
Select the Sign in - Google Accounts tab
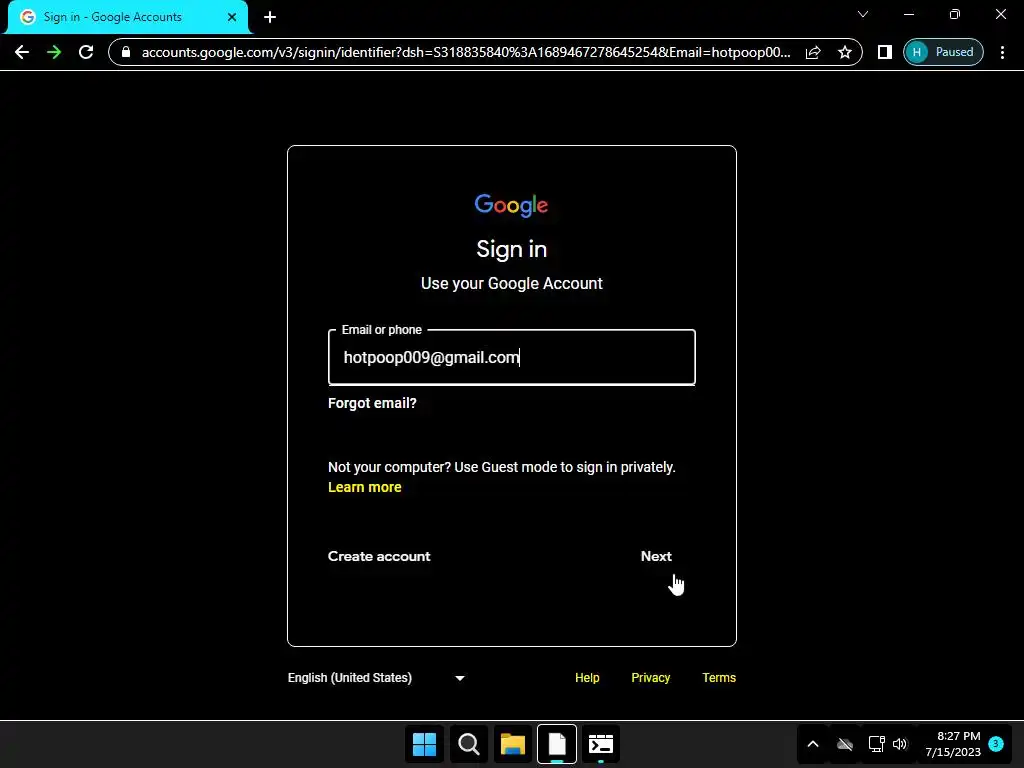point(128,17)
